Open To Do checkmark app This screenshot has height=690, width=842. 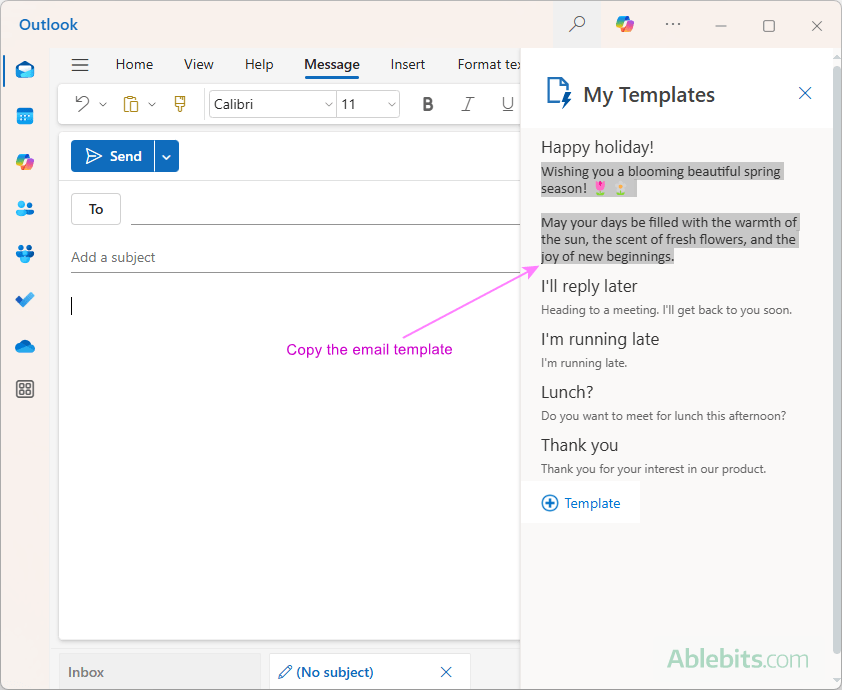25,300
